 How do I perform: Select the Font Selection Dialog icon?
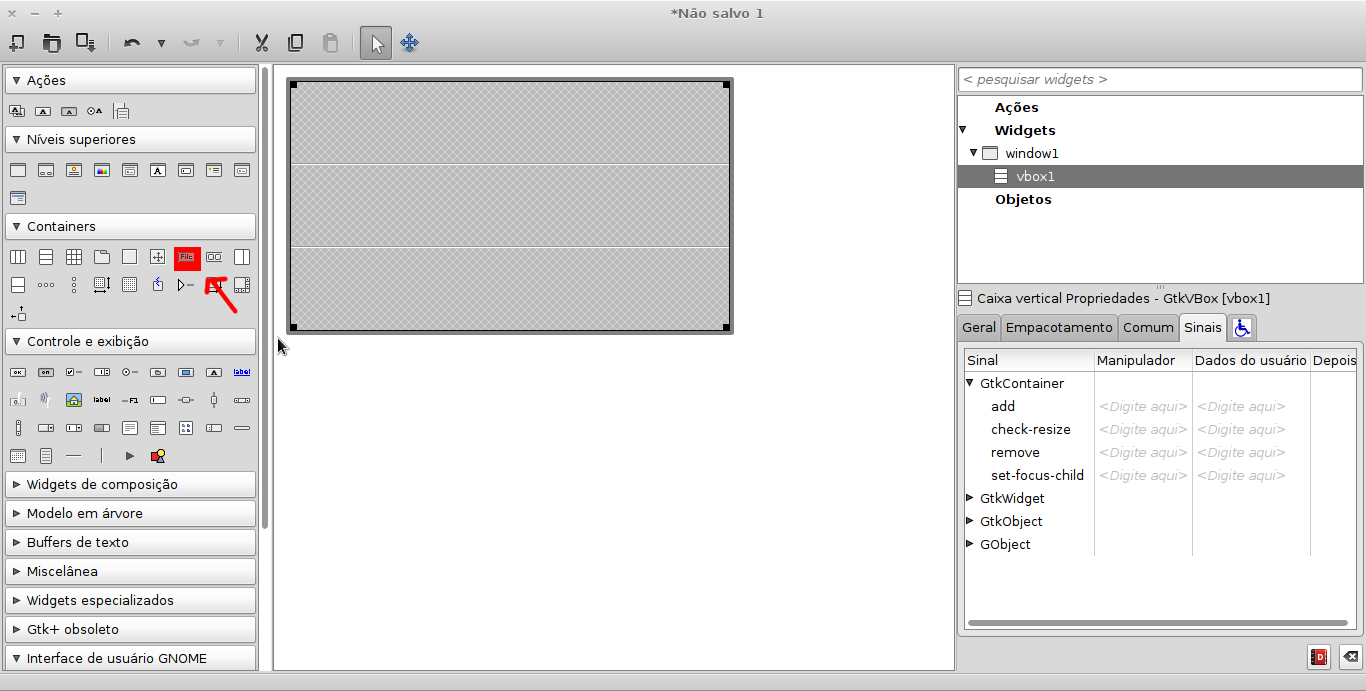158,170
